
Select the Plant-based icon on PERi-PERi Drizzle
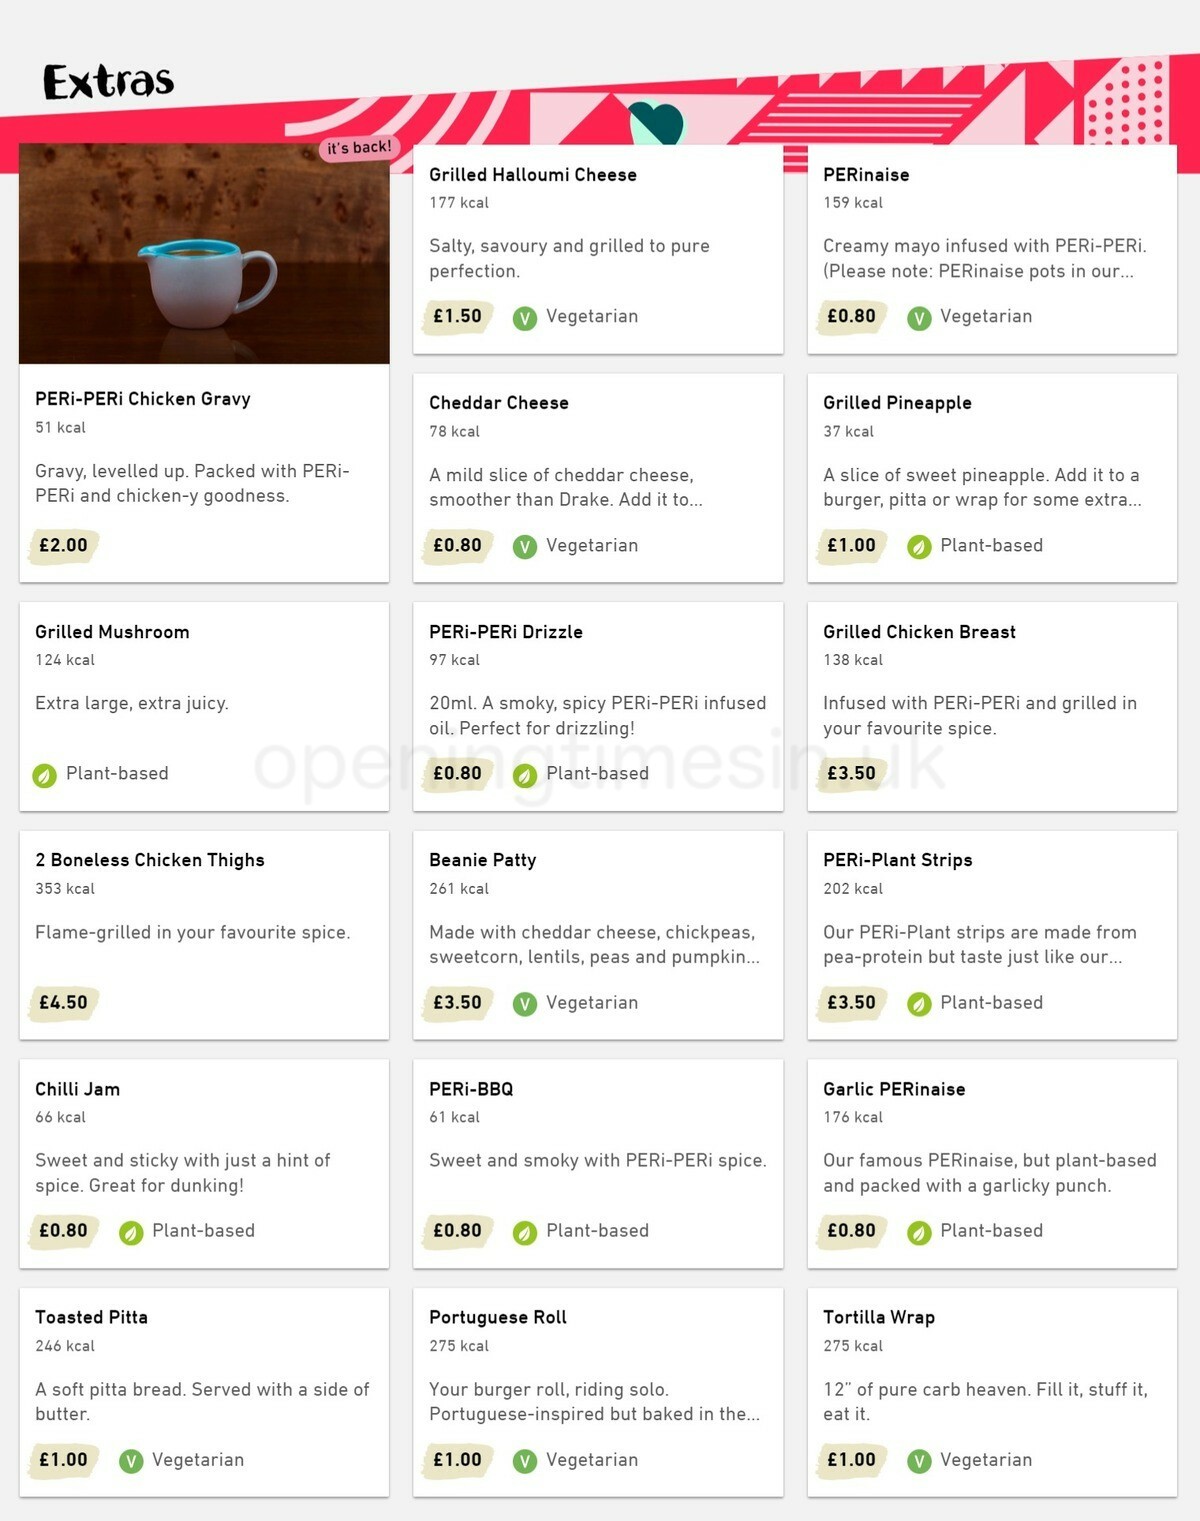coord(524,773)
